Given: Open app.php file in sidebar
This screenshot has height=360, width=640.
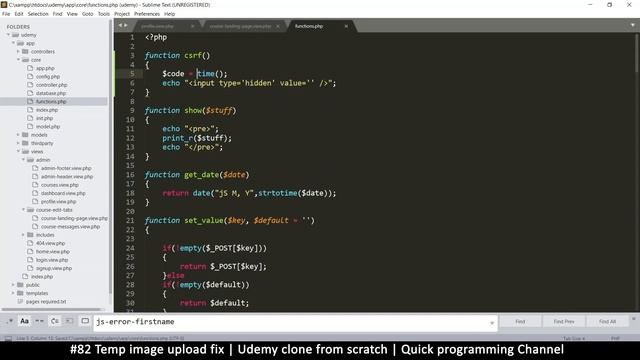Looking at the screenshot, I should [45, 68].
